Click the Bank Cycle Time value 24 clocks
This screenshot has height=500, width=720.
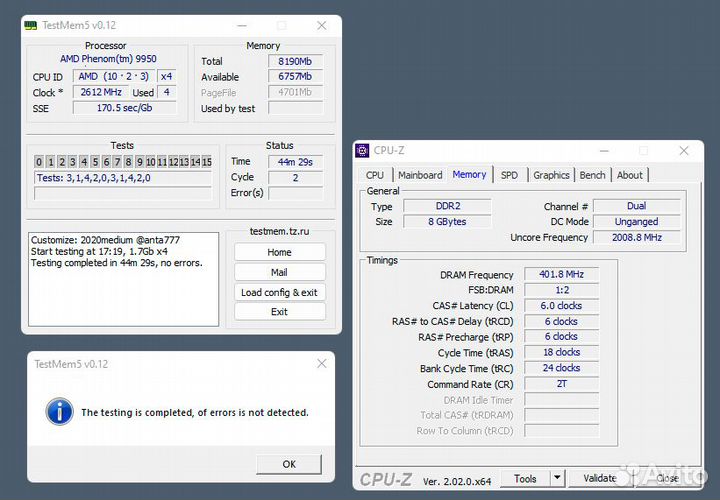[x=562, y=368]
